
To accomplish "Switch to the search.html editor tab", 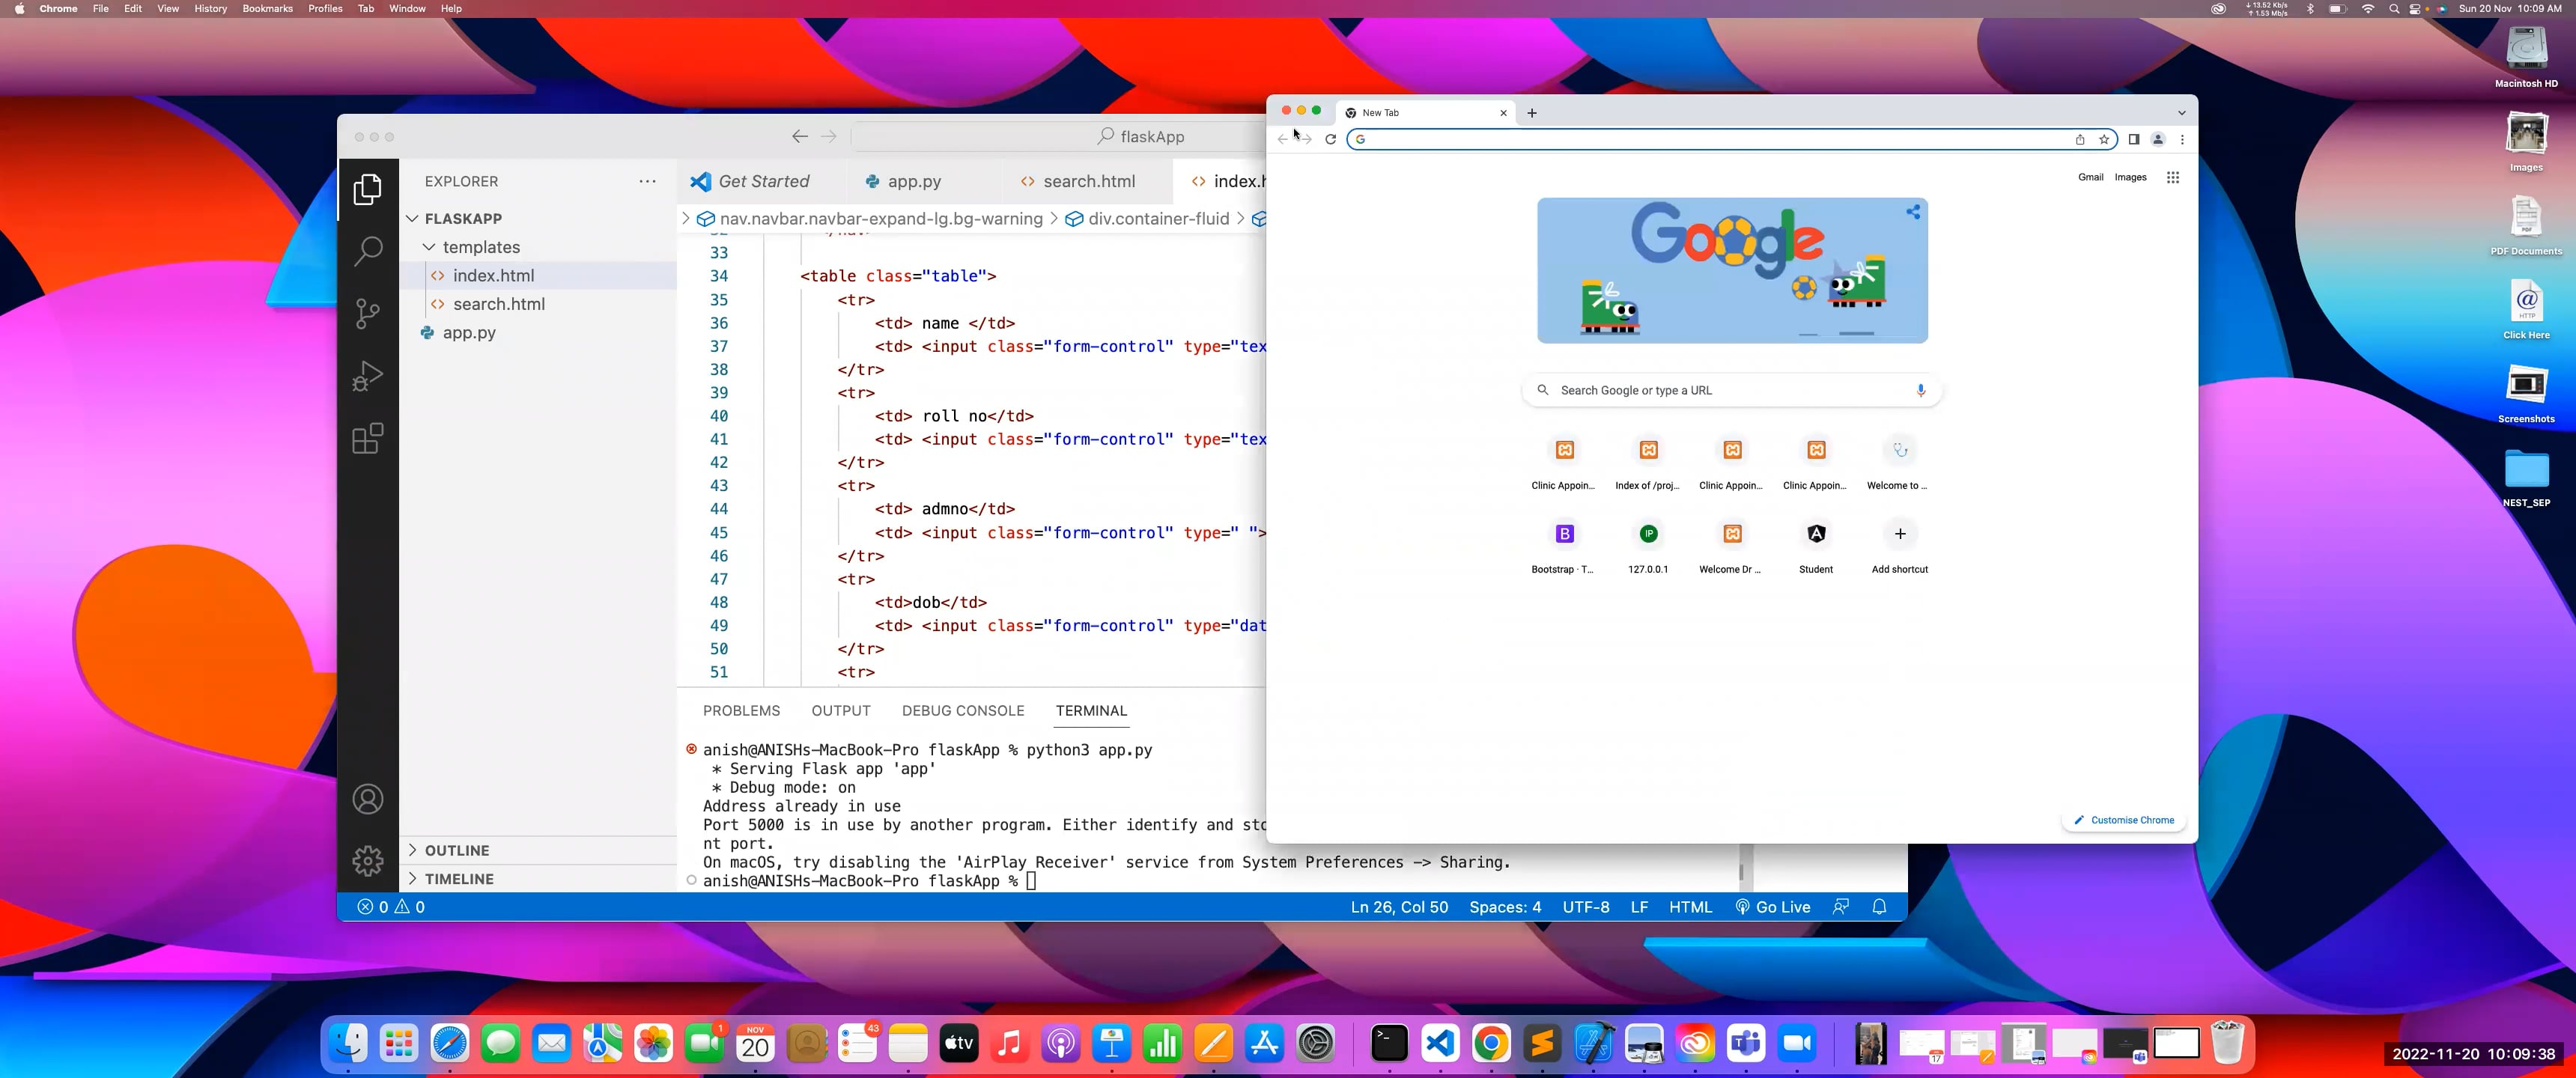I will click(1088, 181).
